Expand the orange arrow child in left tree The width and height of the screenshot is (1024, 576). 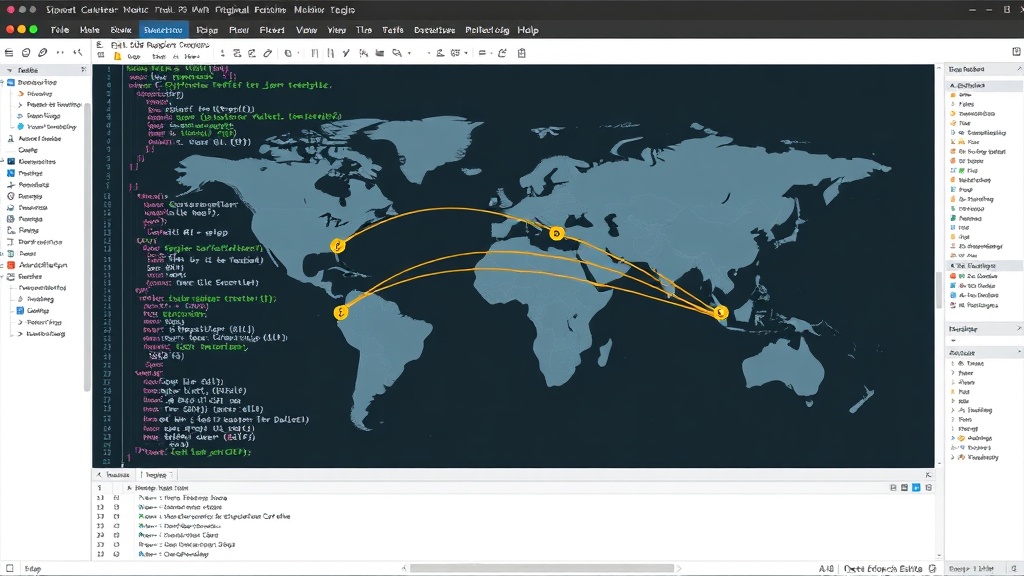(x=21, y=93)
